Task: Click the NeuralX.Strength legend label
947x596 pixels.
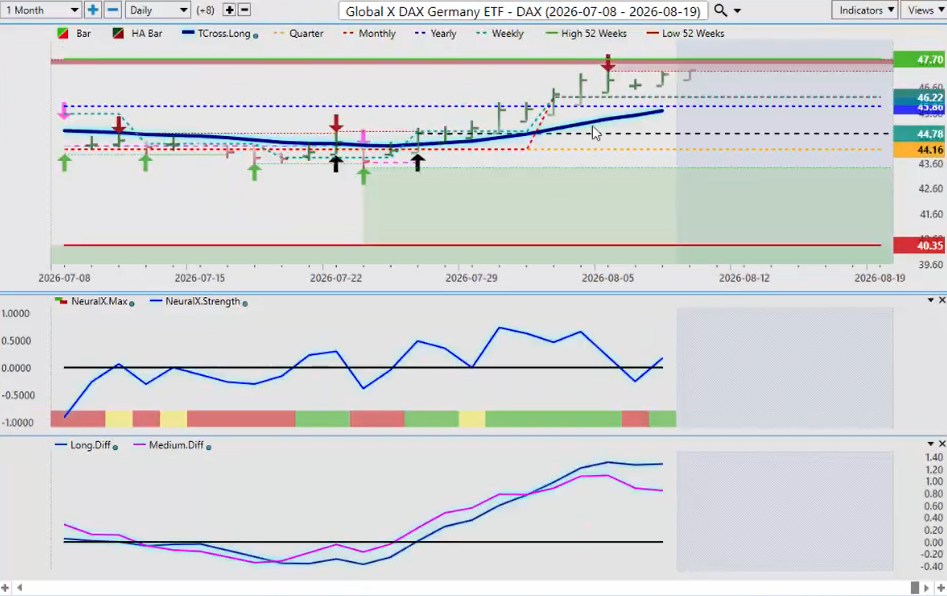Action: tap(202, 301)
